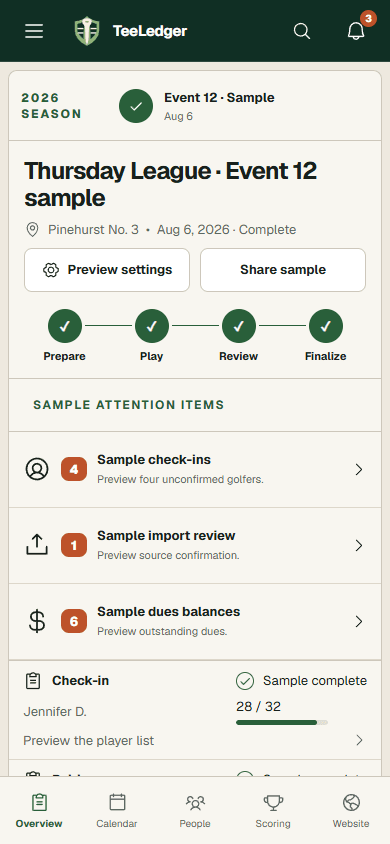Screen dimensions: 390x844
Task: Click the Event 12 · Sample header text
Action: coord(219,97)
